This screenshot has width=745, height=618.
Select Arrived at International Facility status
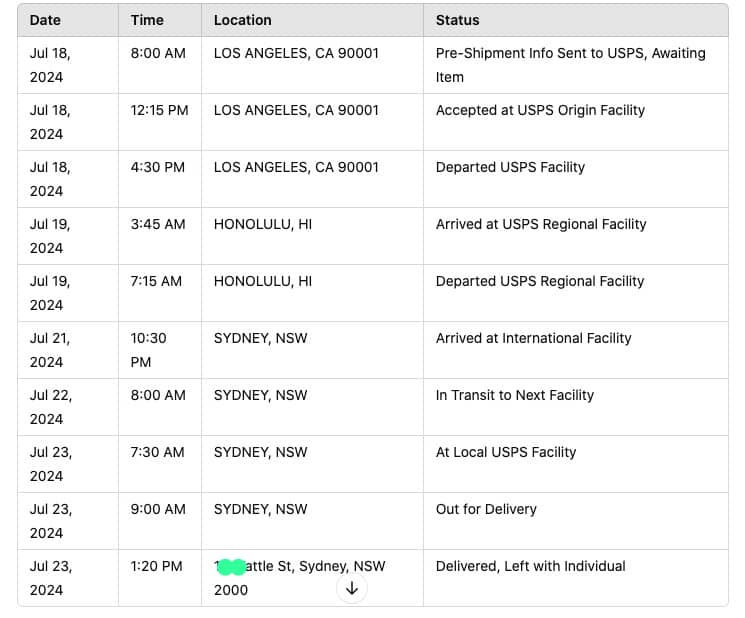point(533,338)
